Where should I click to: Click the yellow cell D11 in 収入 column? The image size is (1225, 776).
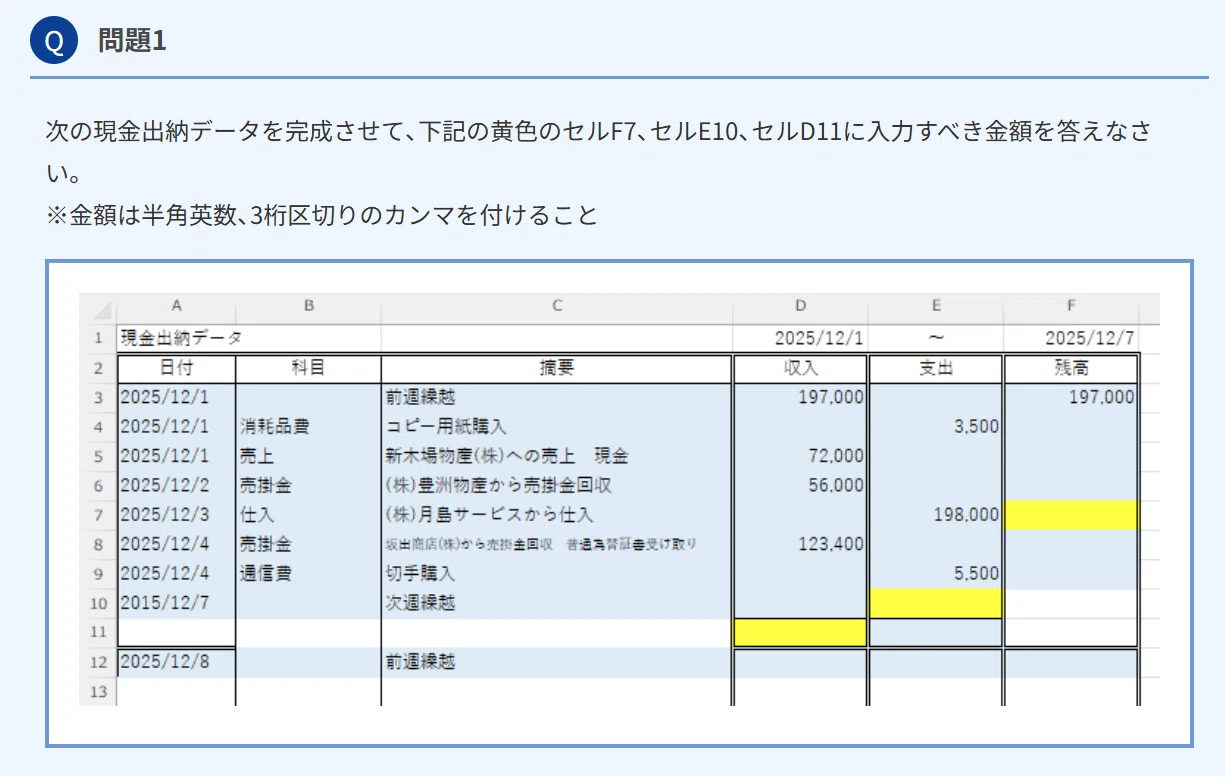coord(800,632)
